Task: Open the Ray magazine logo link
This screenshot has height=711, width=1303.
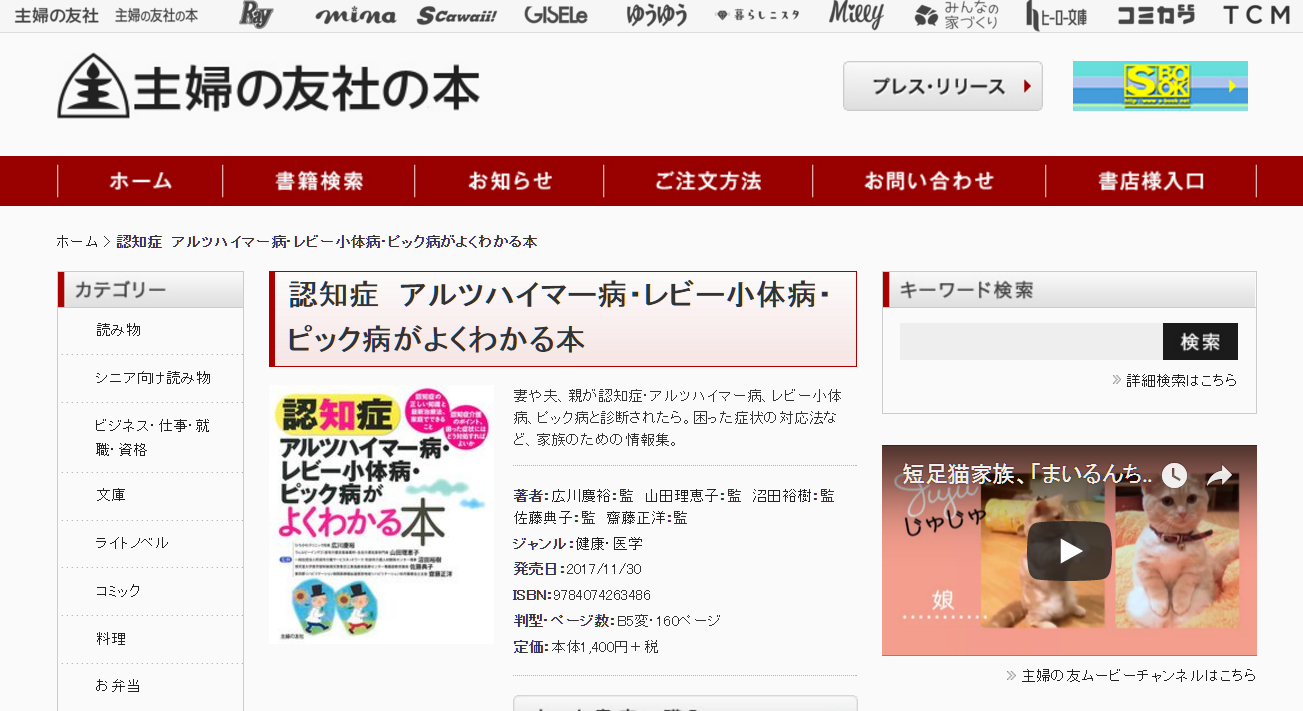Action: pos(257,15)
